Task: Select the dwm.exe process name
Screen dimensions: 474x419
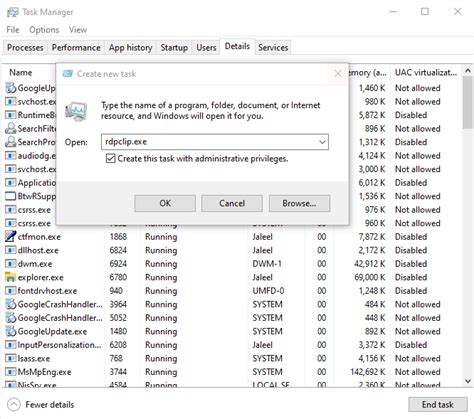Action: tap(35, 264)
